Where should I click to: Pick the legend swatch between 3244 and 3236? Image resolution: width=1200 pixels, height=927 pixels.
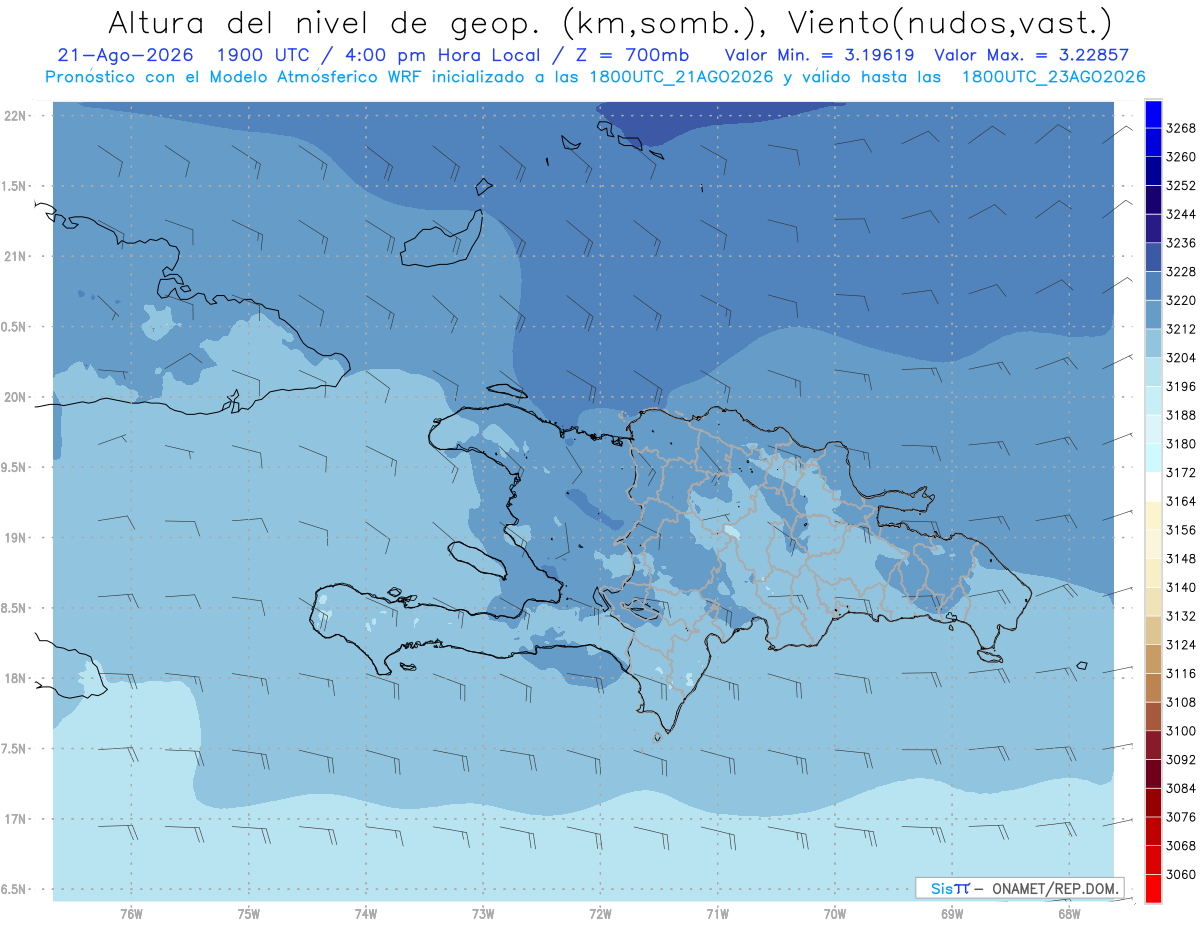tap(1152, 228)
